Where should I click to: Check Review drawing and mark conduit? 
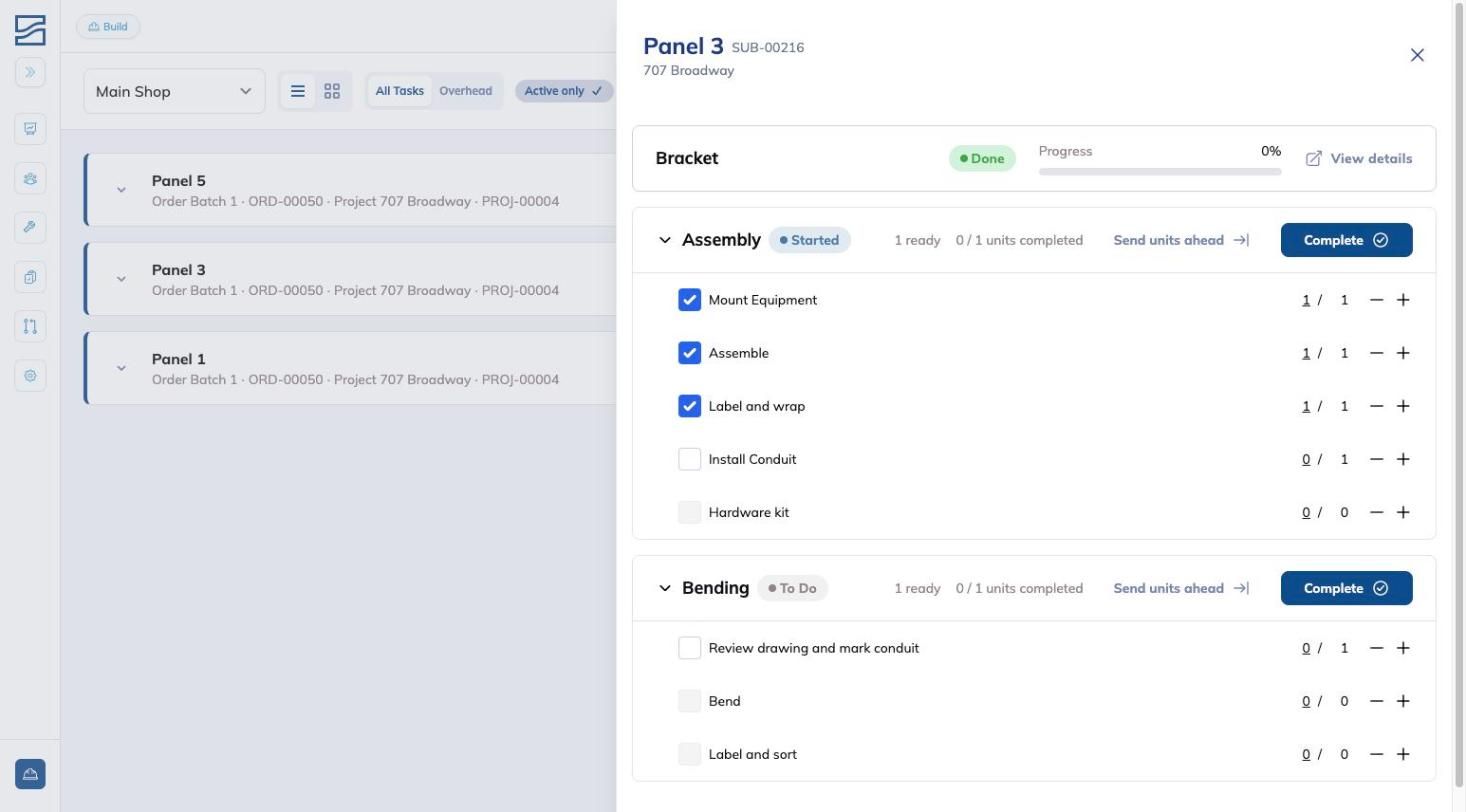tap(689, 648)
